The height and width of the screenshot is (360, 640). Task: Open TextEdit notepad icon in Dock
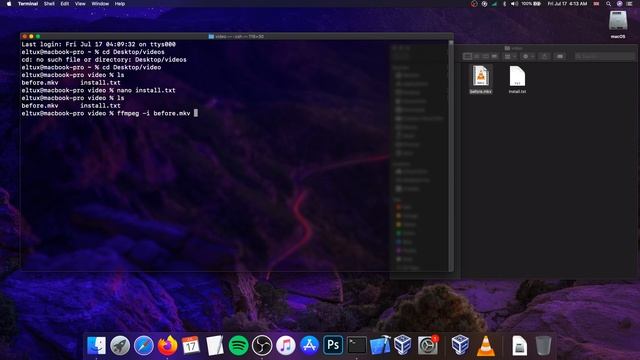tap(214, 345)
